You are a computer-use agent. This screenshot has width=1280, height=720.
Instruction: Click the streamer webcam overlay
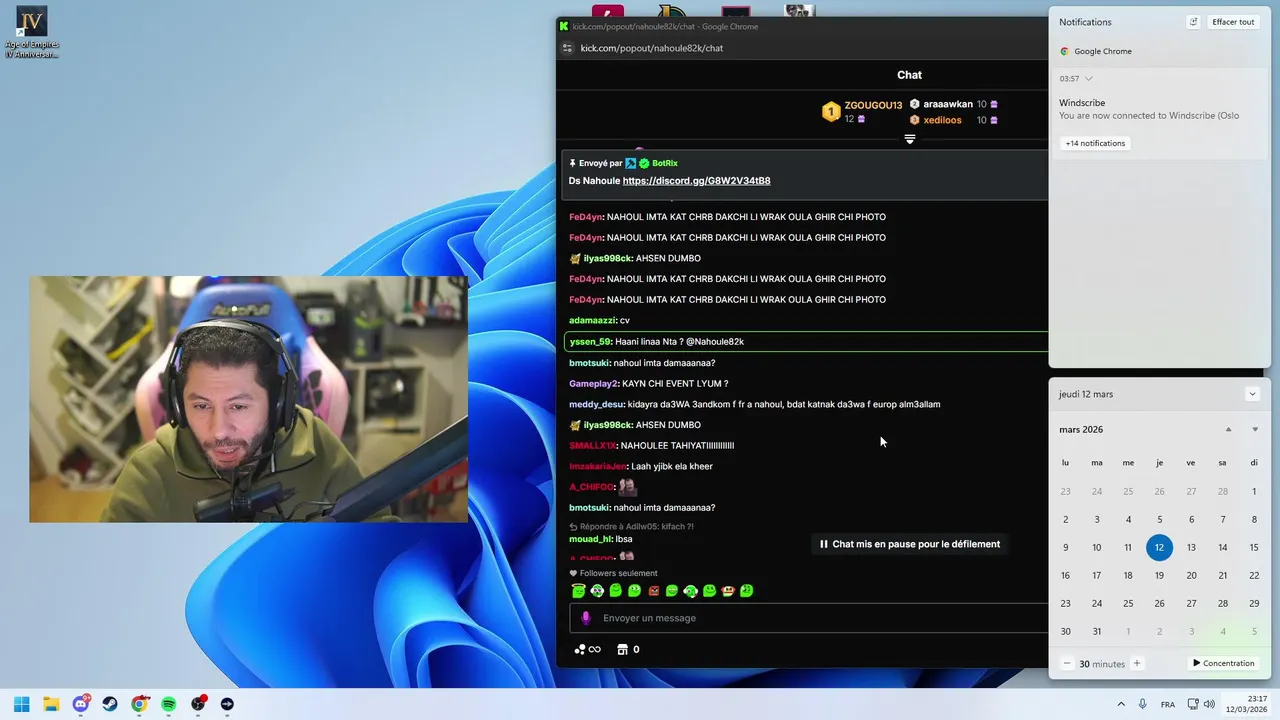tap(248, 399)
